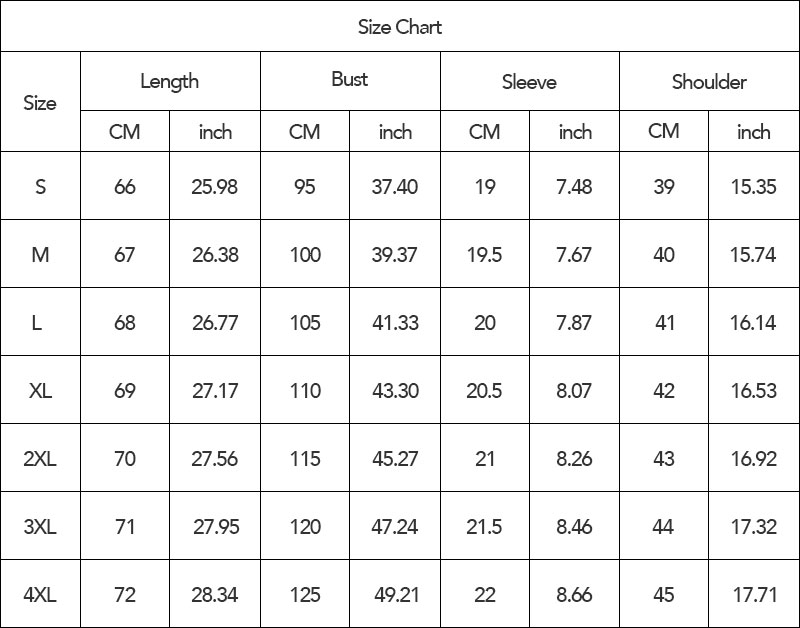This screenshot has height=628, width=800.
Task: Select the bust value 100 for M
Action: click(x=305, y=254)
